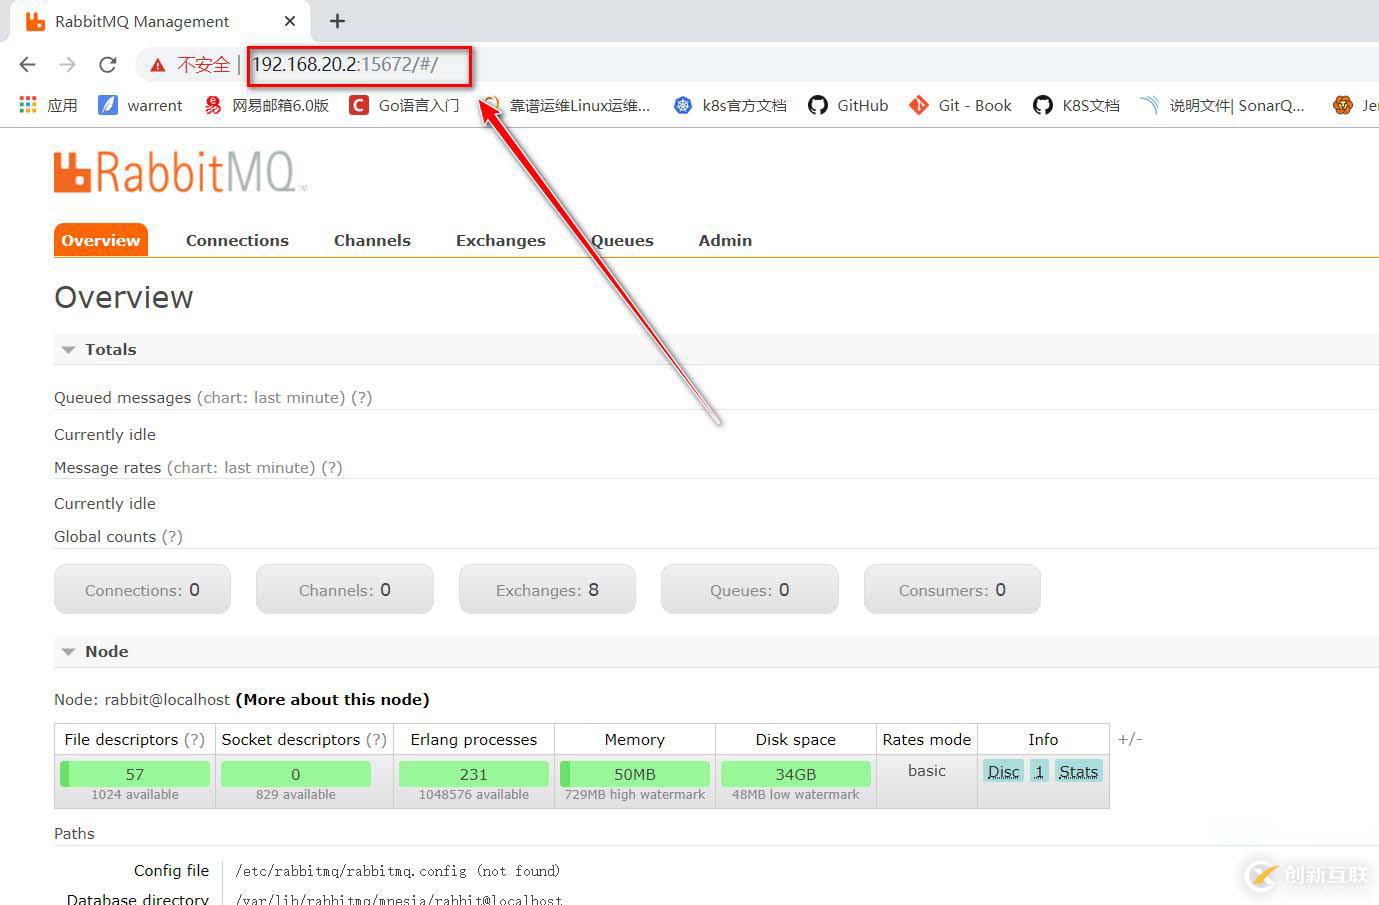1379x905 pixels.
Task: Click the address bar URL 192.168.20.2:15672
Action: (x=345, y=65)
